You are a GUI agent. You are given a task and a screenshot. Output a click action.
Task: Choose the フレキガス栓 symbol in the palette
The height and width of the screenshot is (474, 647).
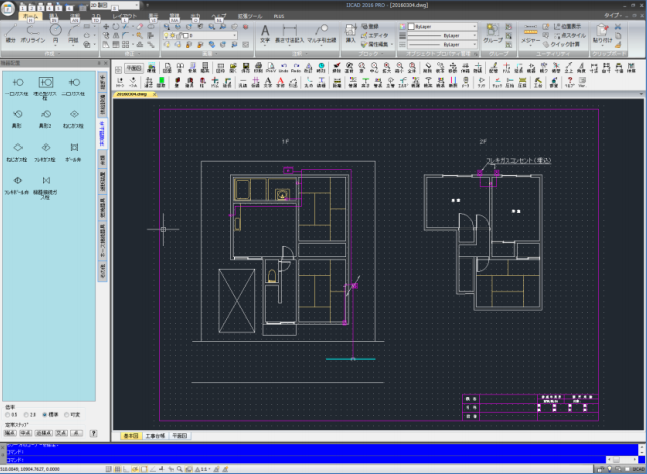[44, 150]
